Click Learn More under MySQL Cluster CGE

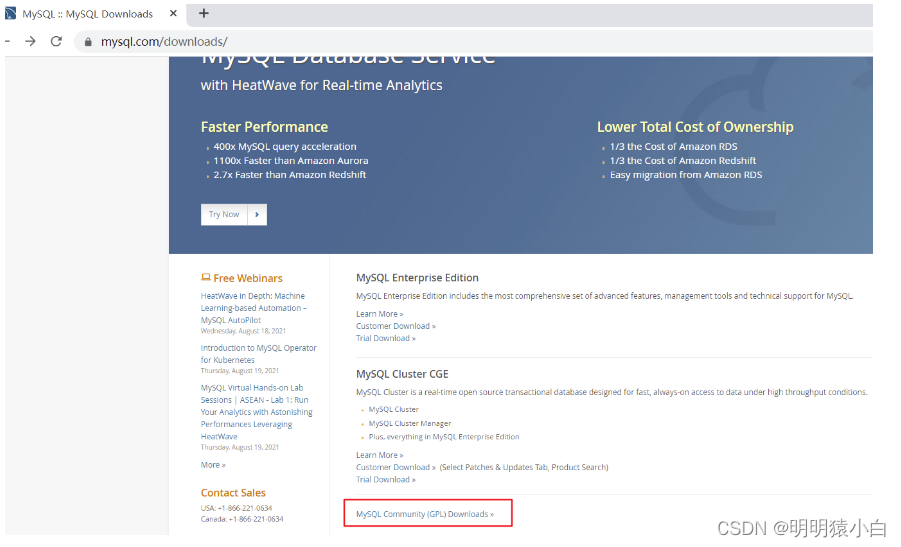(x=380, y=455)
